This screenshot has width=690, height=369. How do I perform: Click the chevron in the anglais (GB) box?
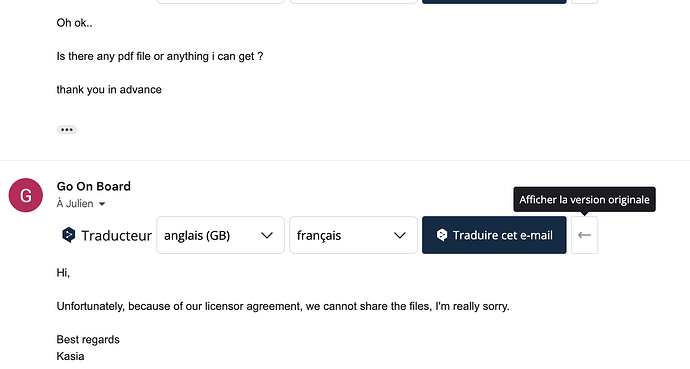(267, 236)
